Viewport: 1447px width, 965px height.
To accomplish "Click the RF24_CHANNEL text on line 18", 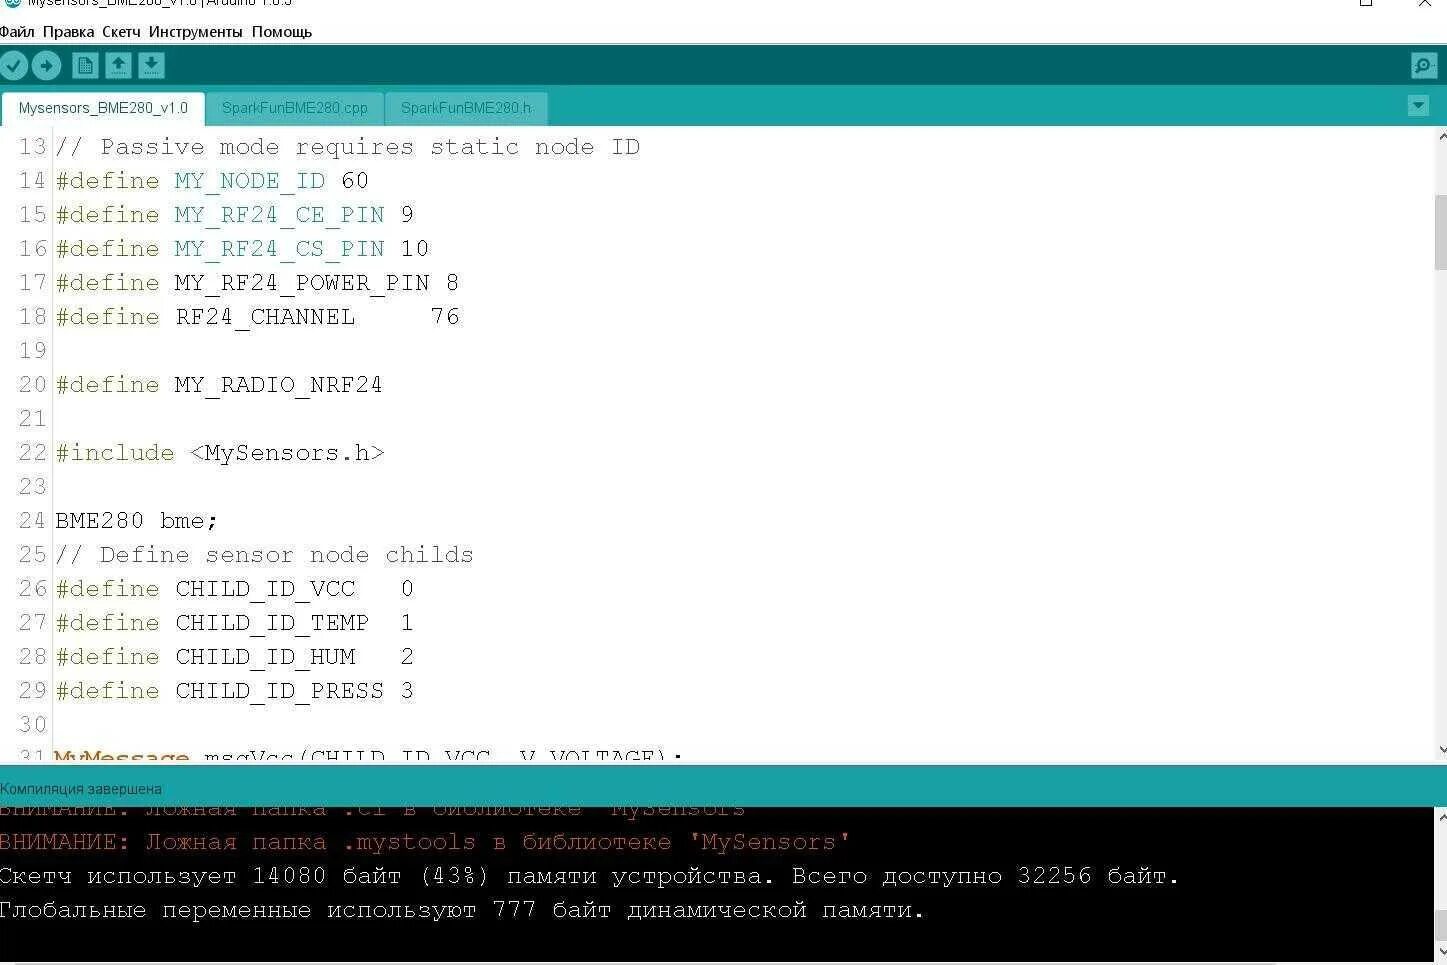I will pos(265,317).
